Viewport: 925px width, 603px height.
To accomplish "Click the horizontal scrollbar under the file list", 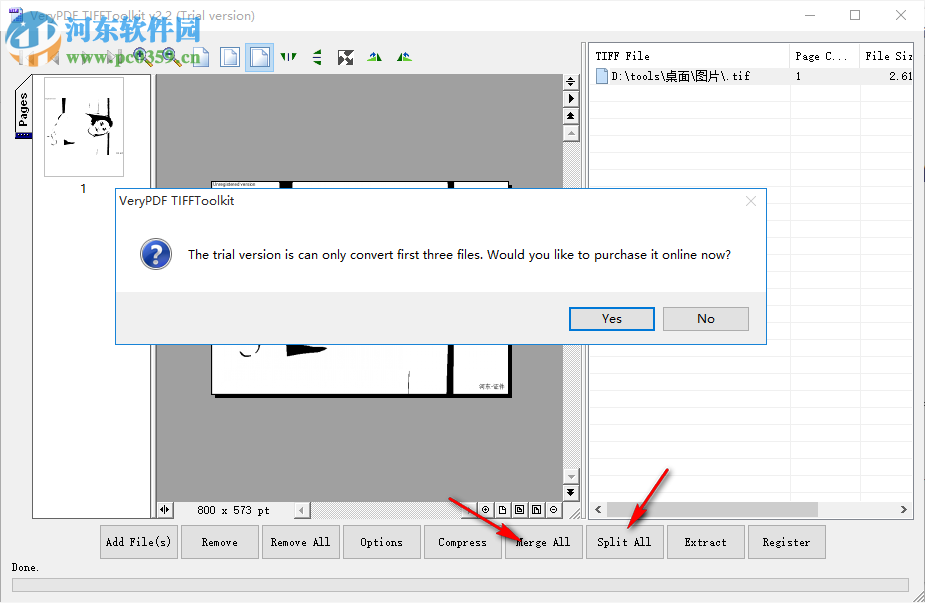I will [712, 509].
